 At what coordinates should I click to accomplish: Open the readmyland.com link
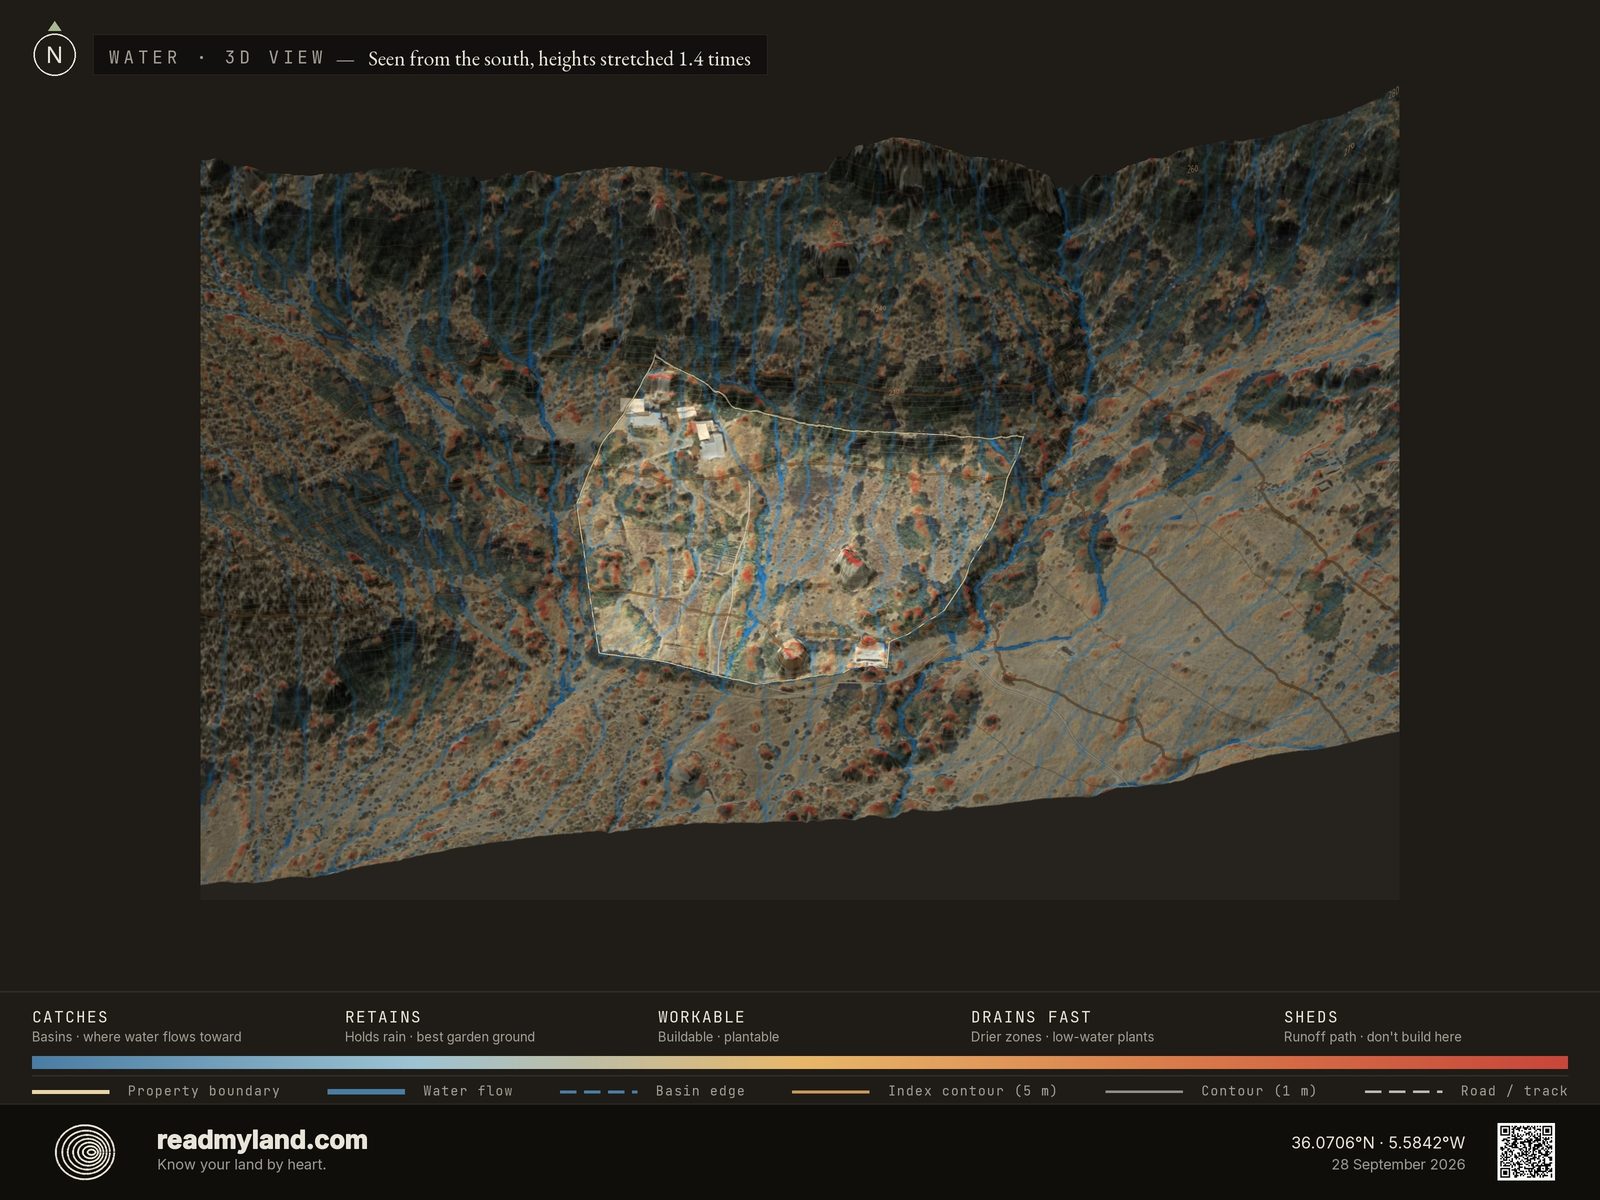coord(262,1140)
